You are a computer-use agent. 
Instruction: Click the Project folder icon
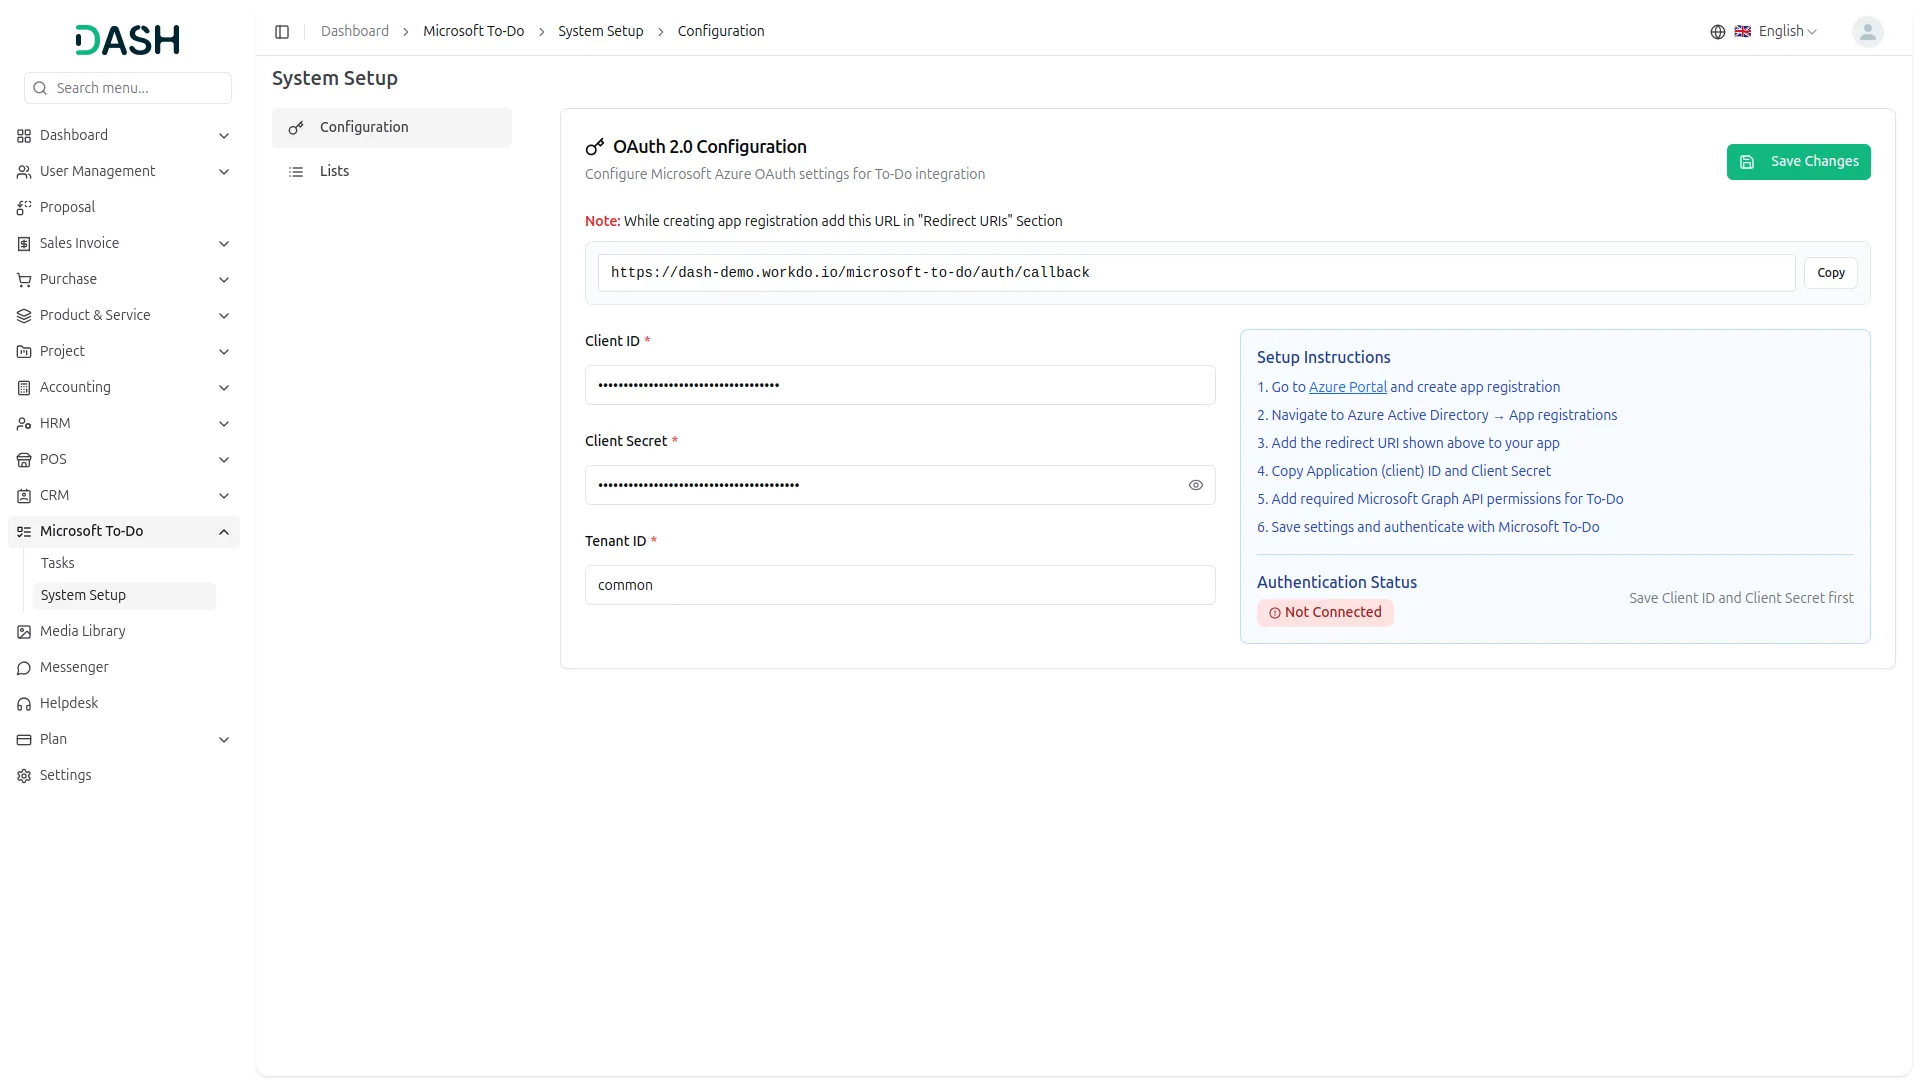click(24, 352)
